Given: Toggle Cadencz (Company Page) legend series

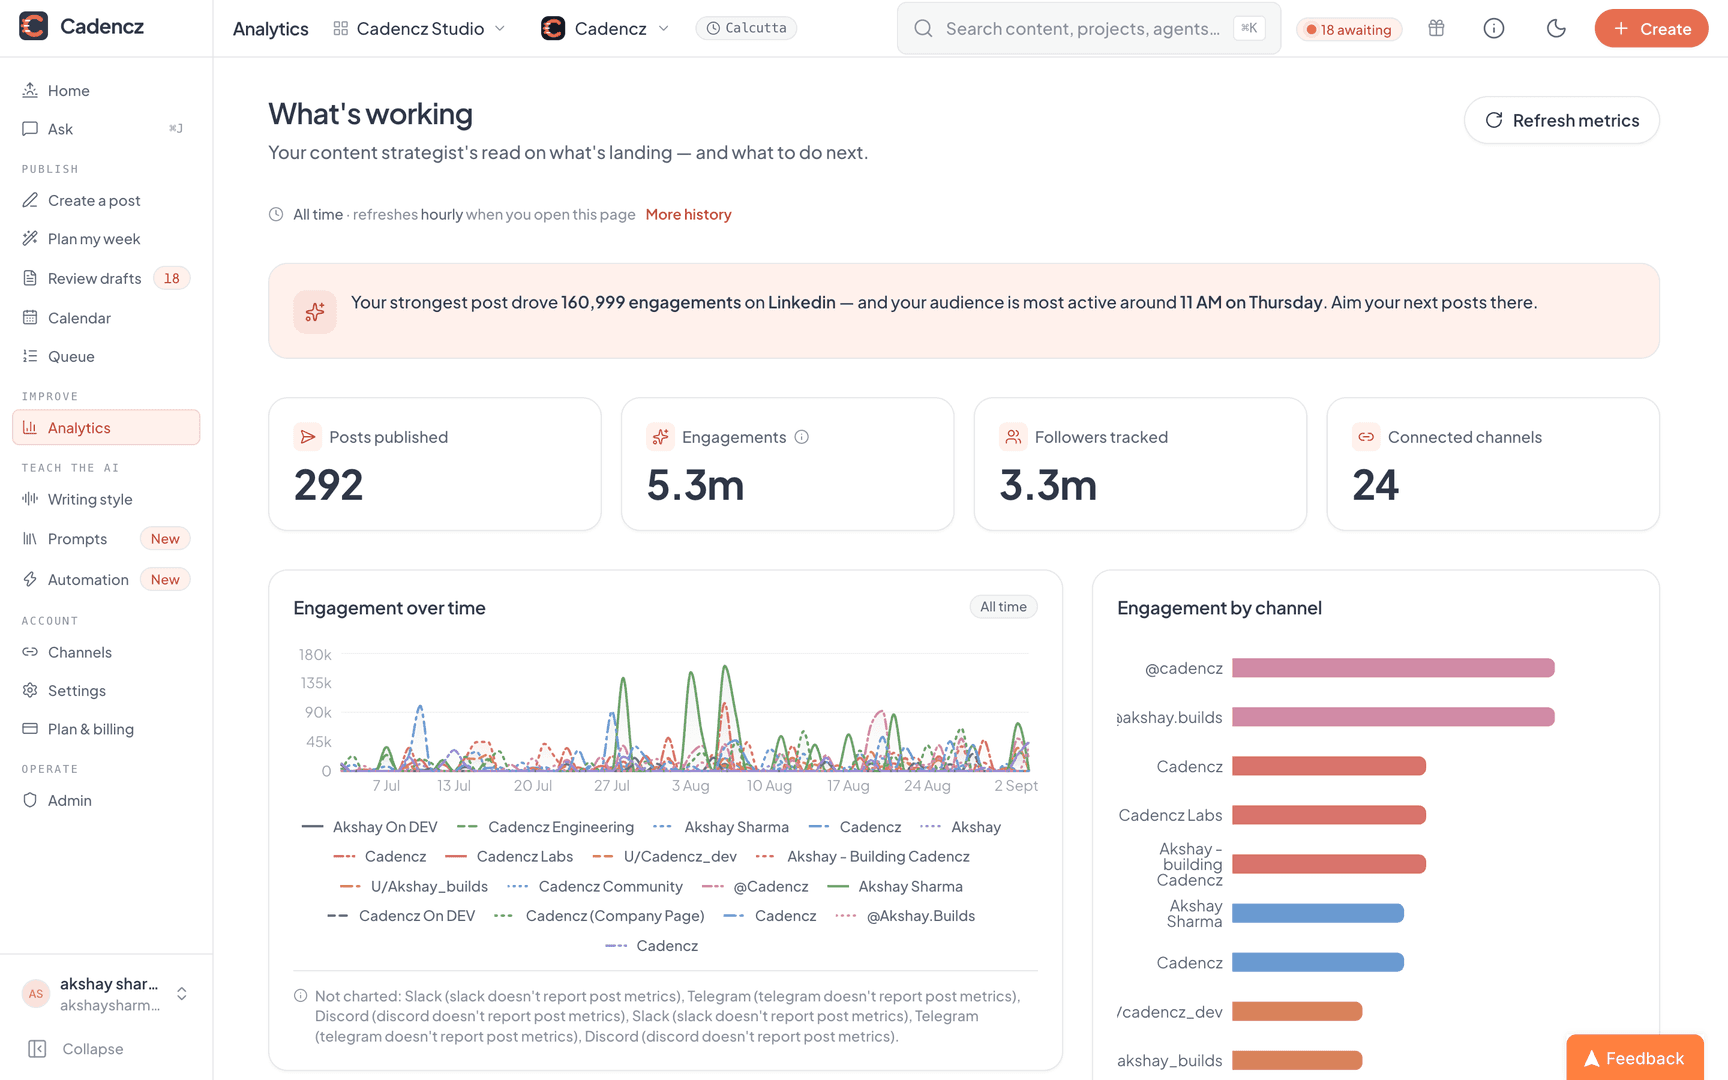Looking at the screenshot, I should (x=599, y=916).
